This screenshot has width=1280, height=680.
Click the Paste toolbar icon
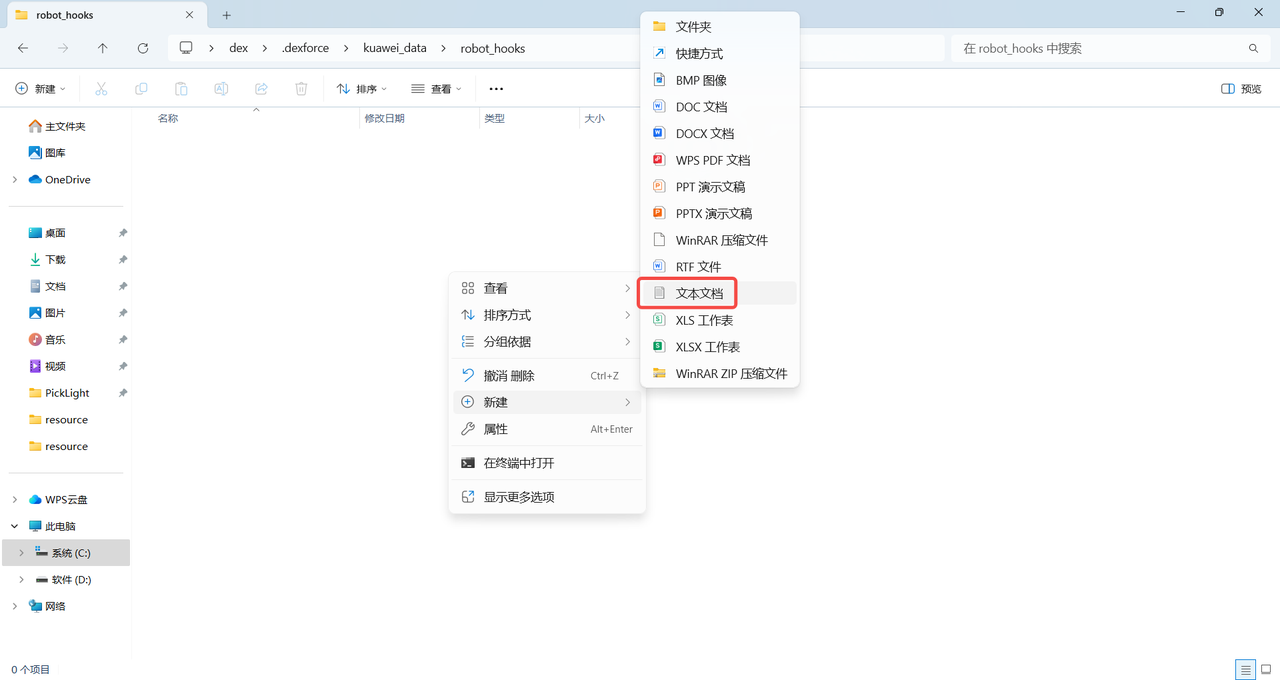(x=180, y=88)
